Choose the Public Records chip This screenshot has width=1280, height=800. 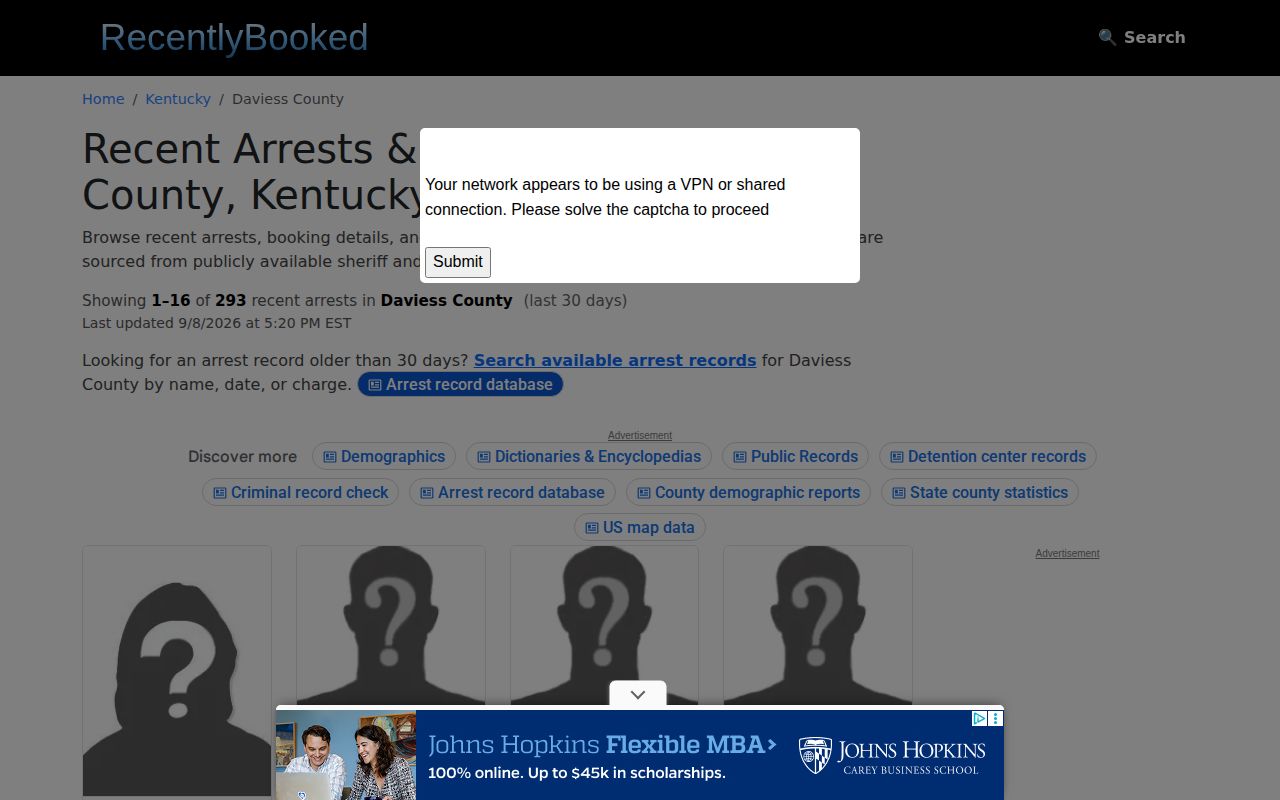tap(795, 456)
